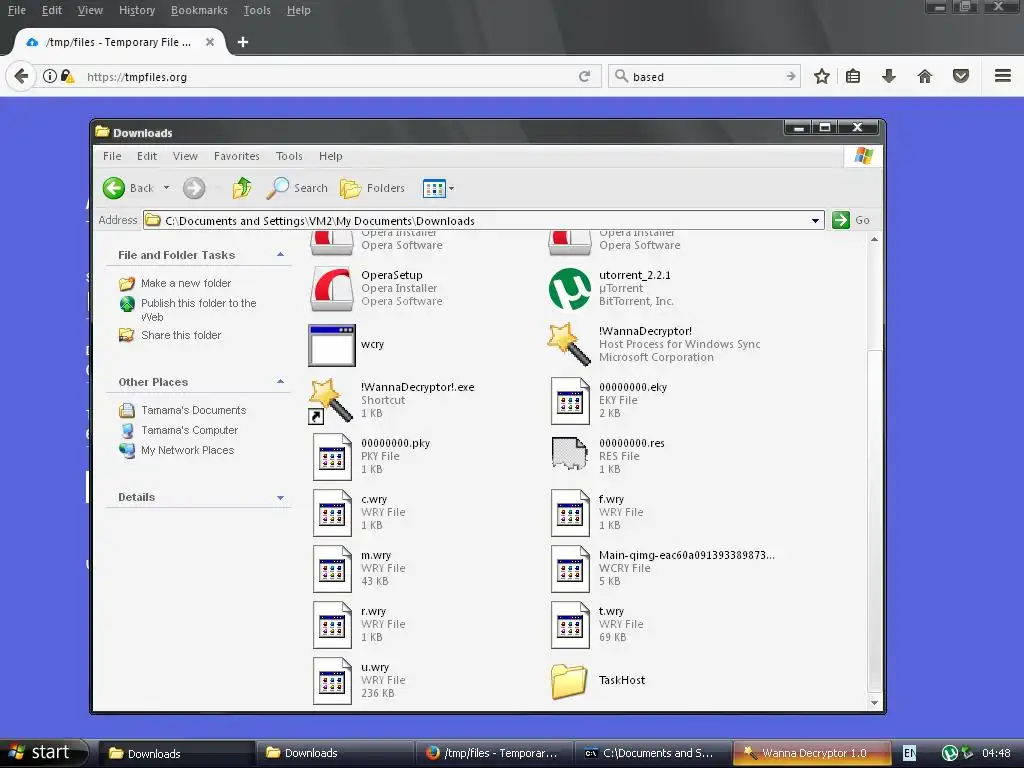
Task: Click the Firefox back arrow button
Action: tap(20, 76)
